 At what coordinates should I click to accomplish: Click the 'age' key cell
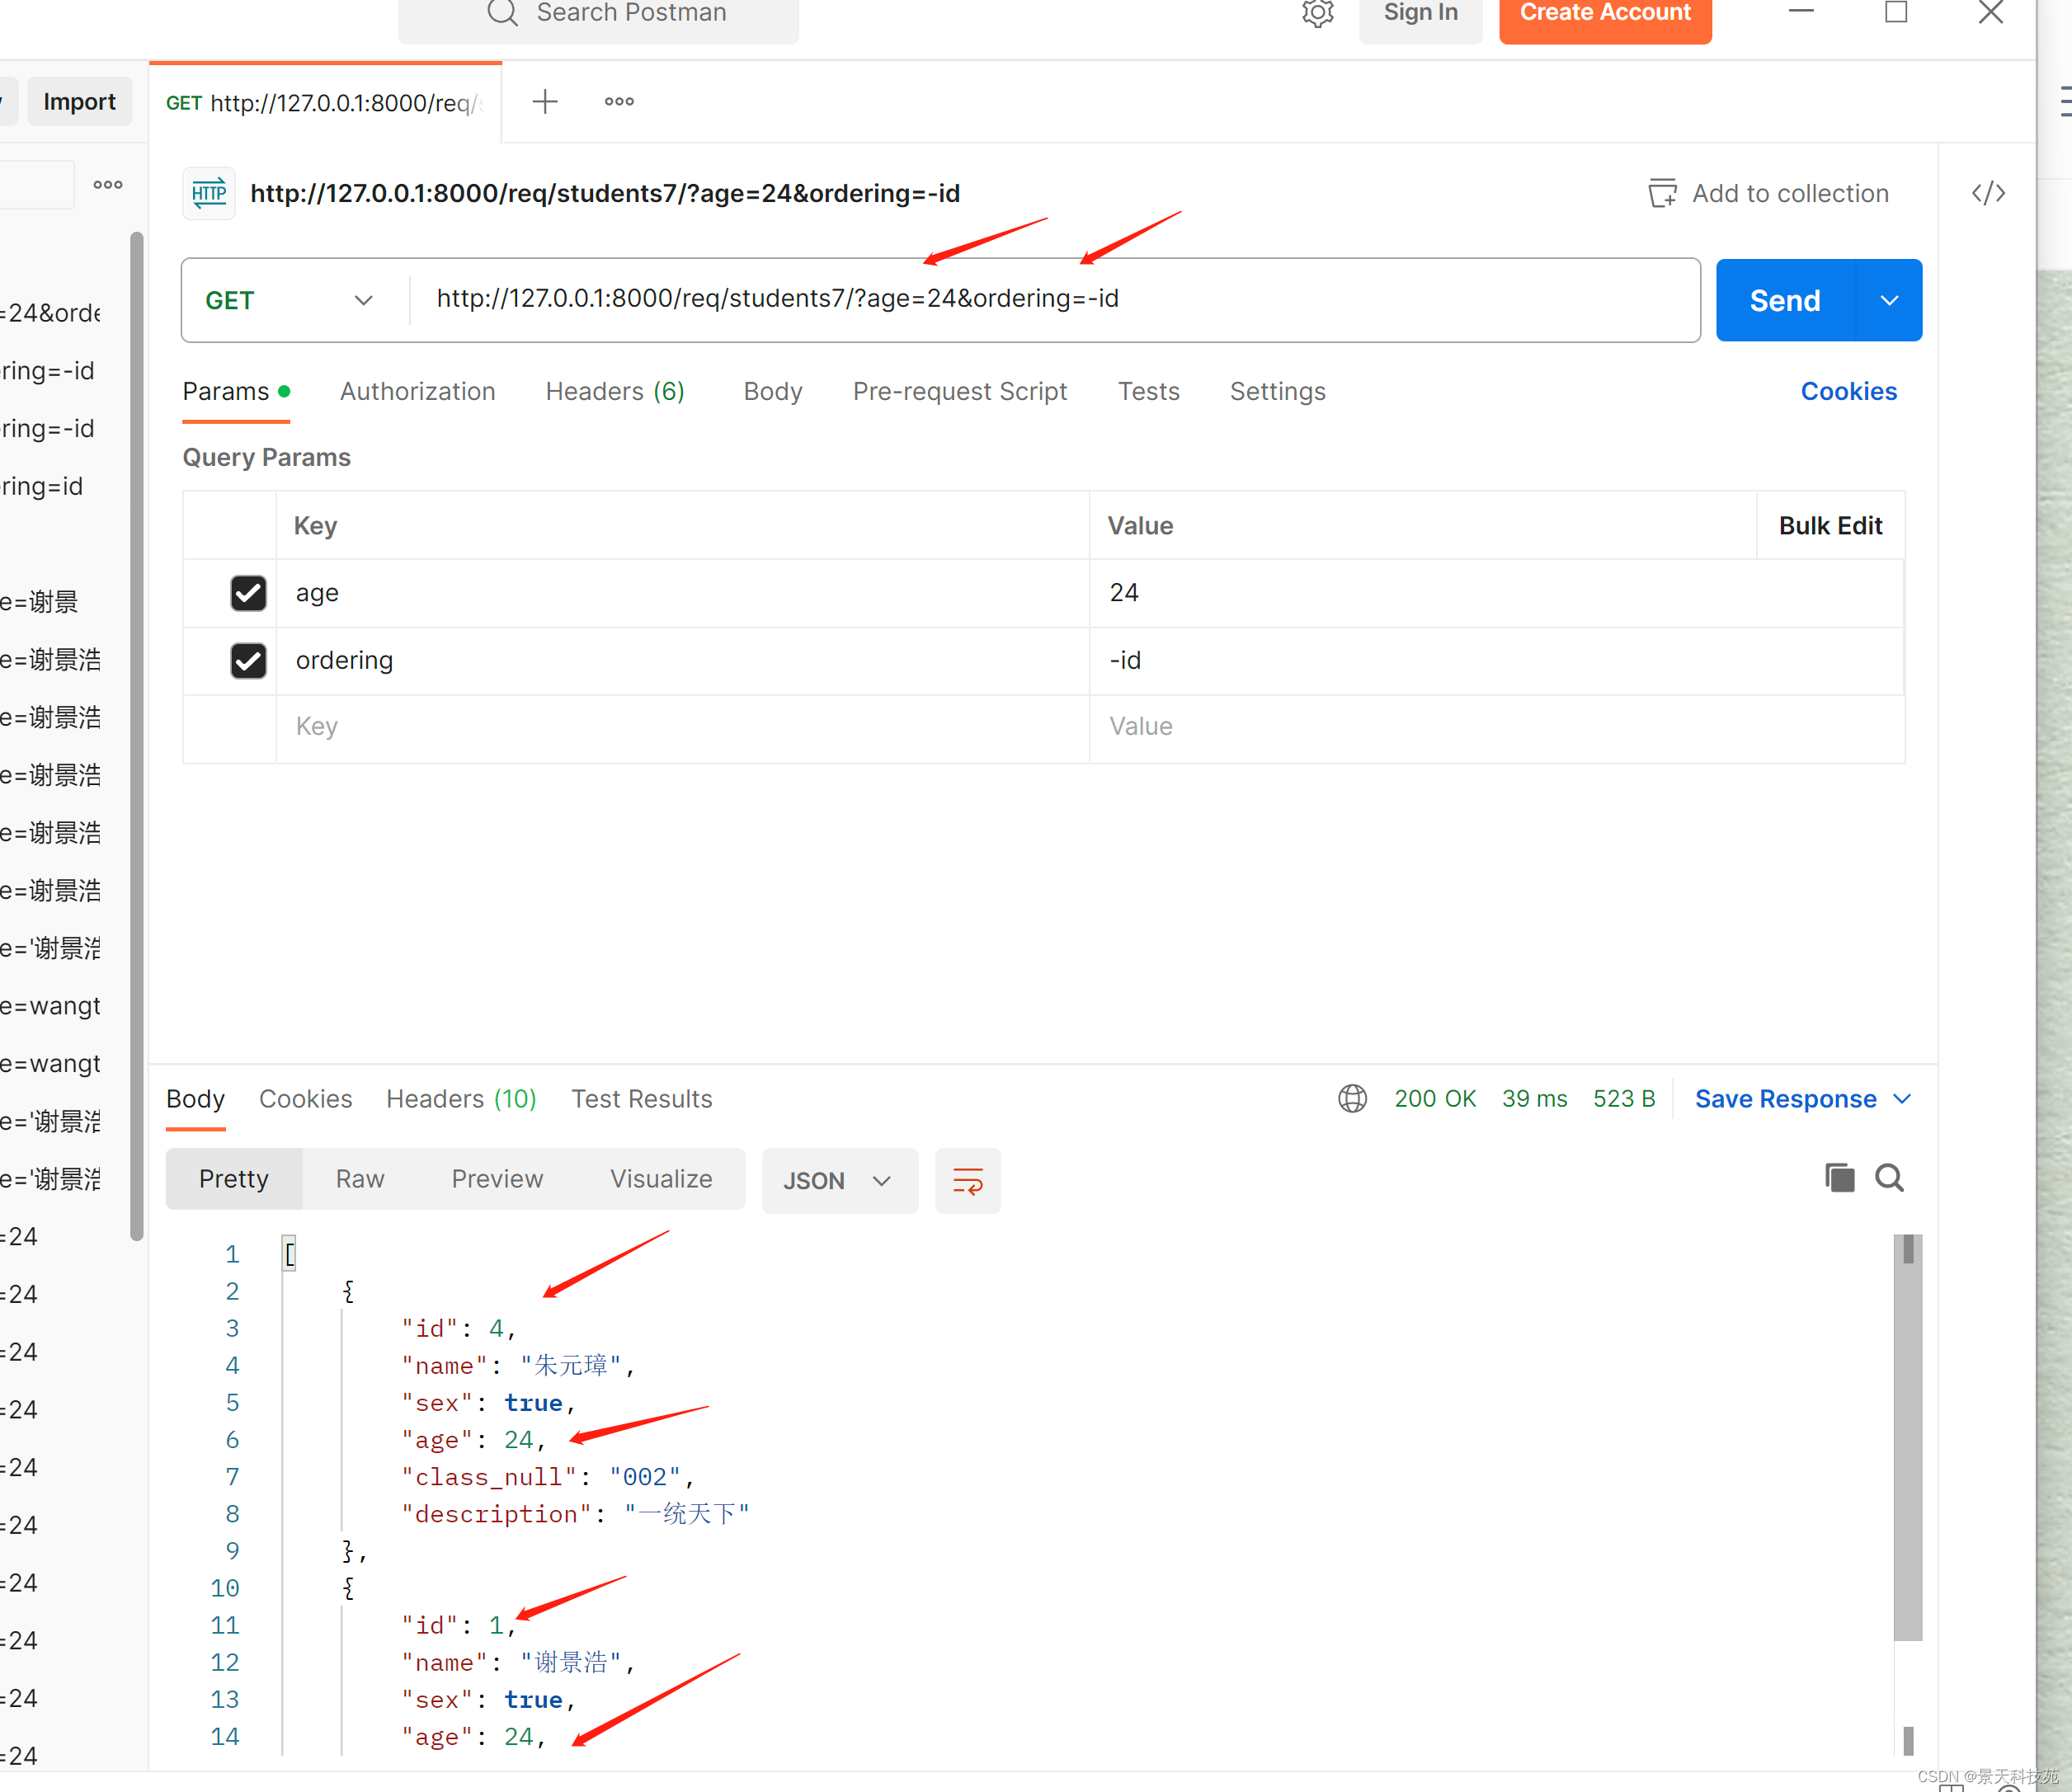(x=682, y=593)
